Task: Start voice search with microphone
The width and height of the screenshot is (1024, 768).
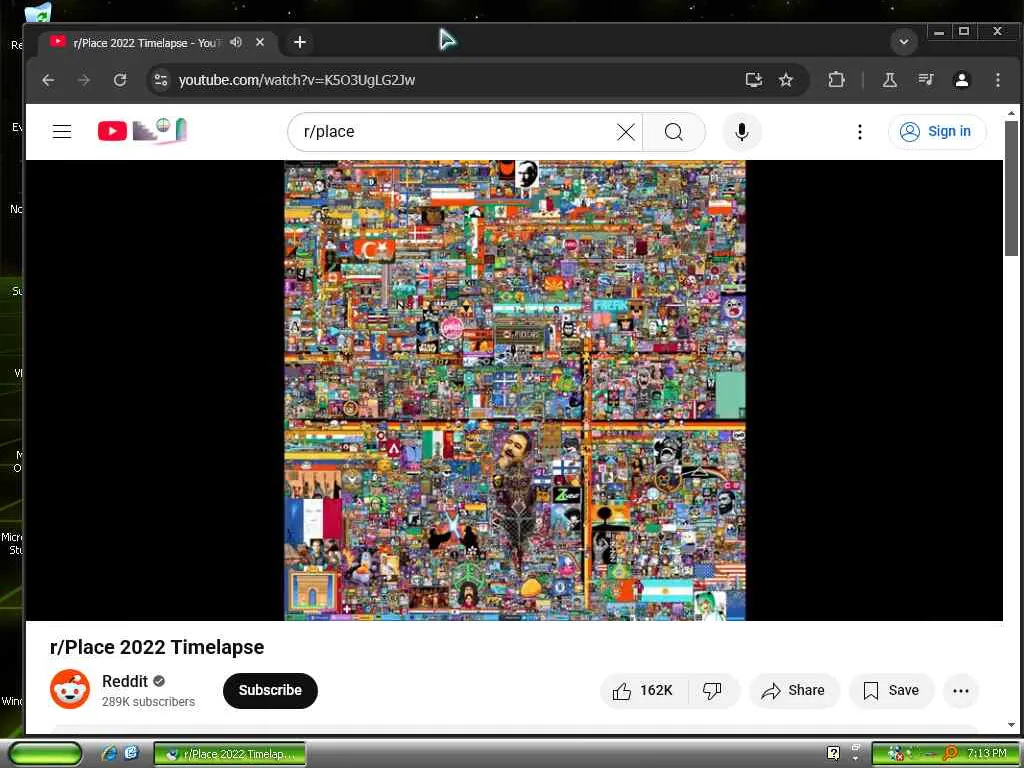Action: [741, 132]
